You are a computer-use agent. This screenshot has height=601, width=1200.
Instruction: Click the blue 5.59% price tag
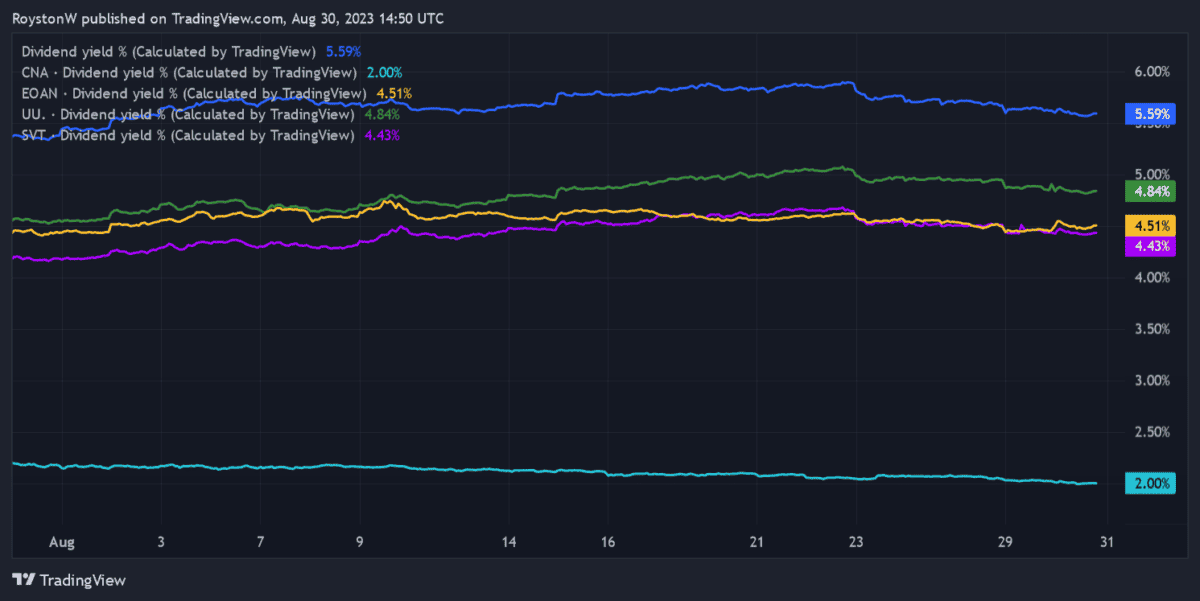[x=1148, y=114]
